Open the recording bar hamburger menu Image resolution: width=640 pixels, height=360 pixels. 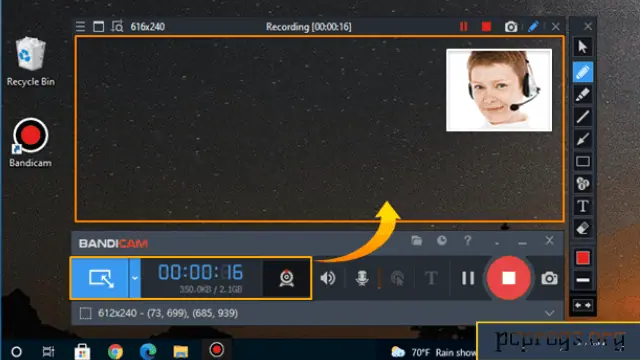coord(80,27)
